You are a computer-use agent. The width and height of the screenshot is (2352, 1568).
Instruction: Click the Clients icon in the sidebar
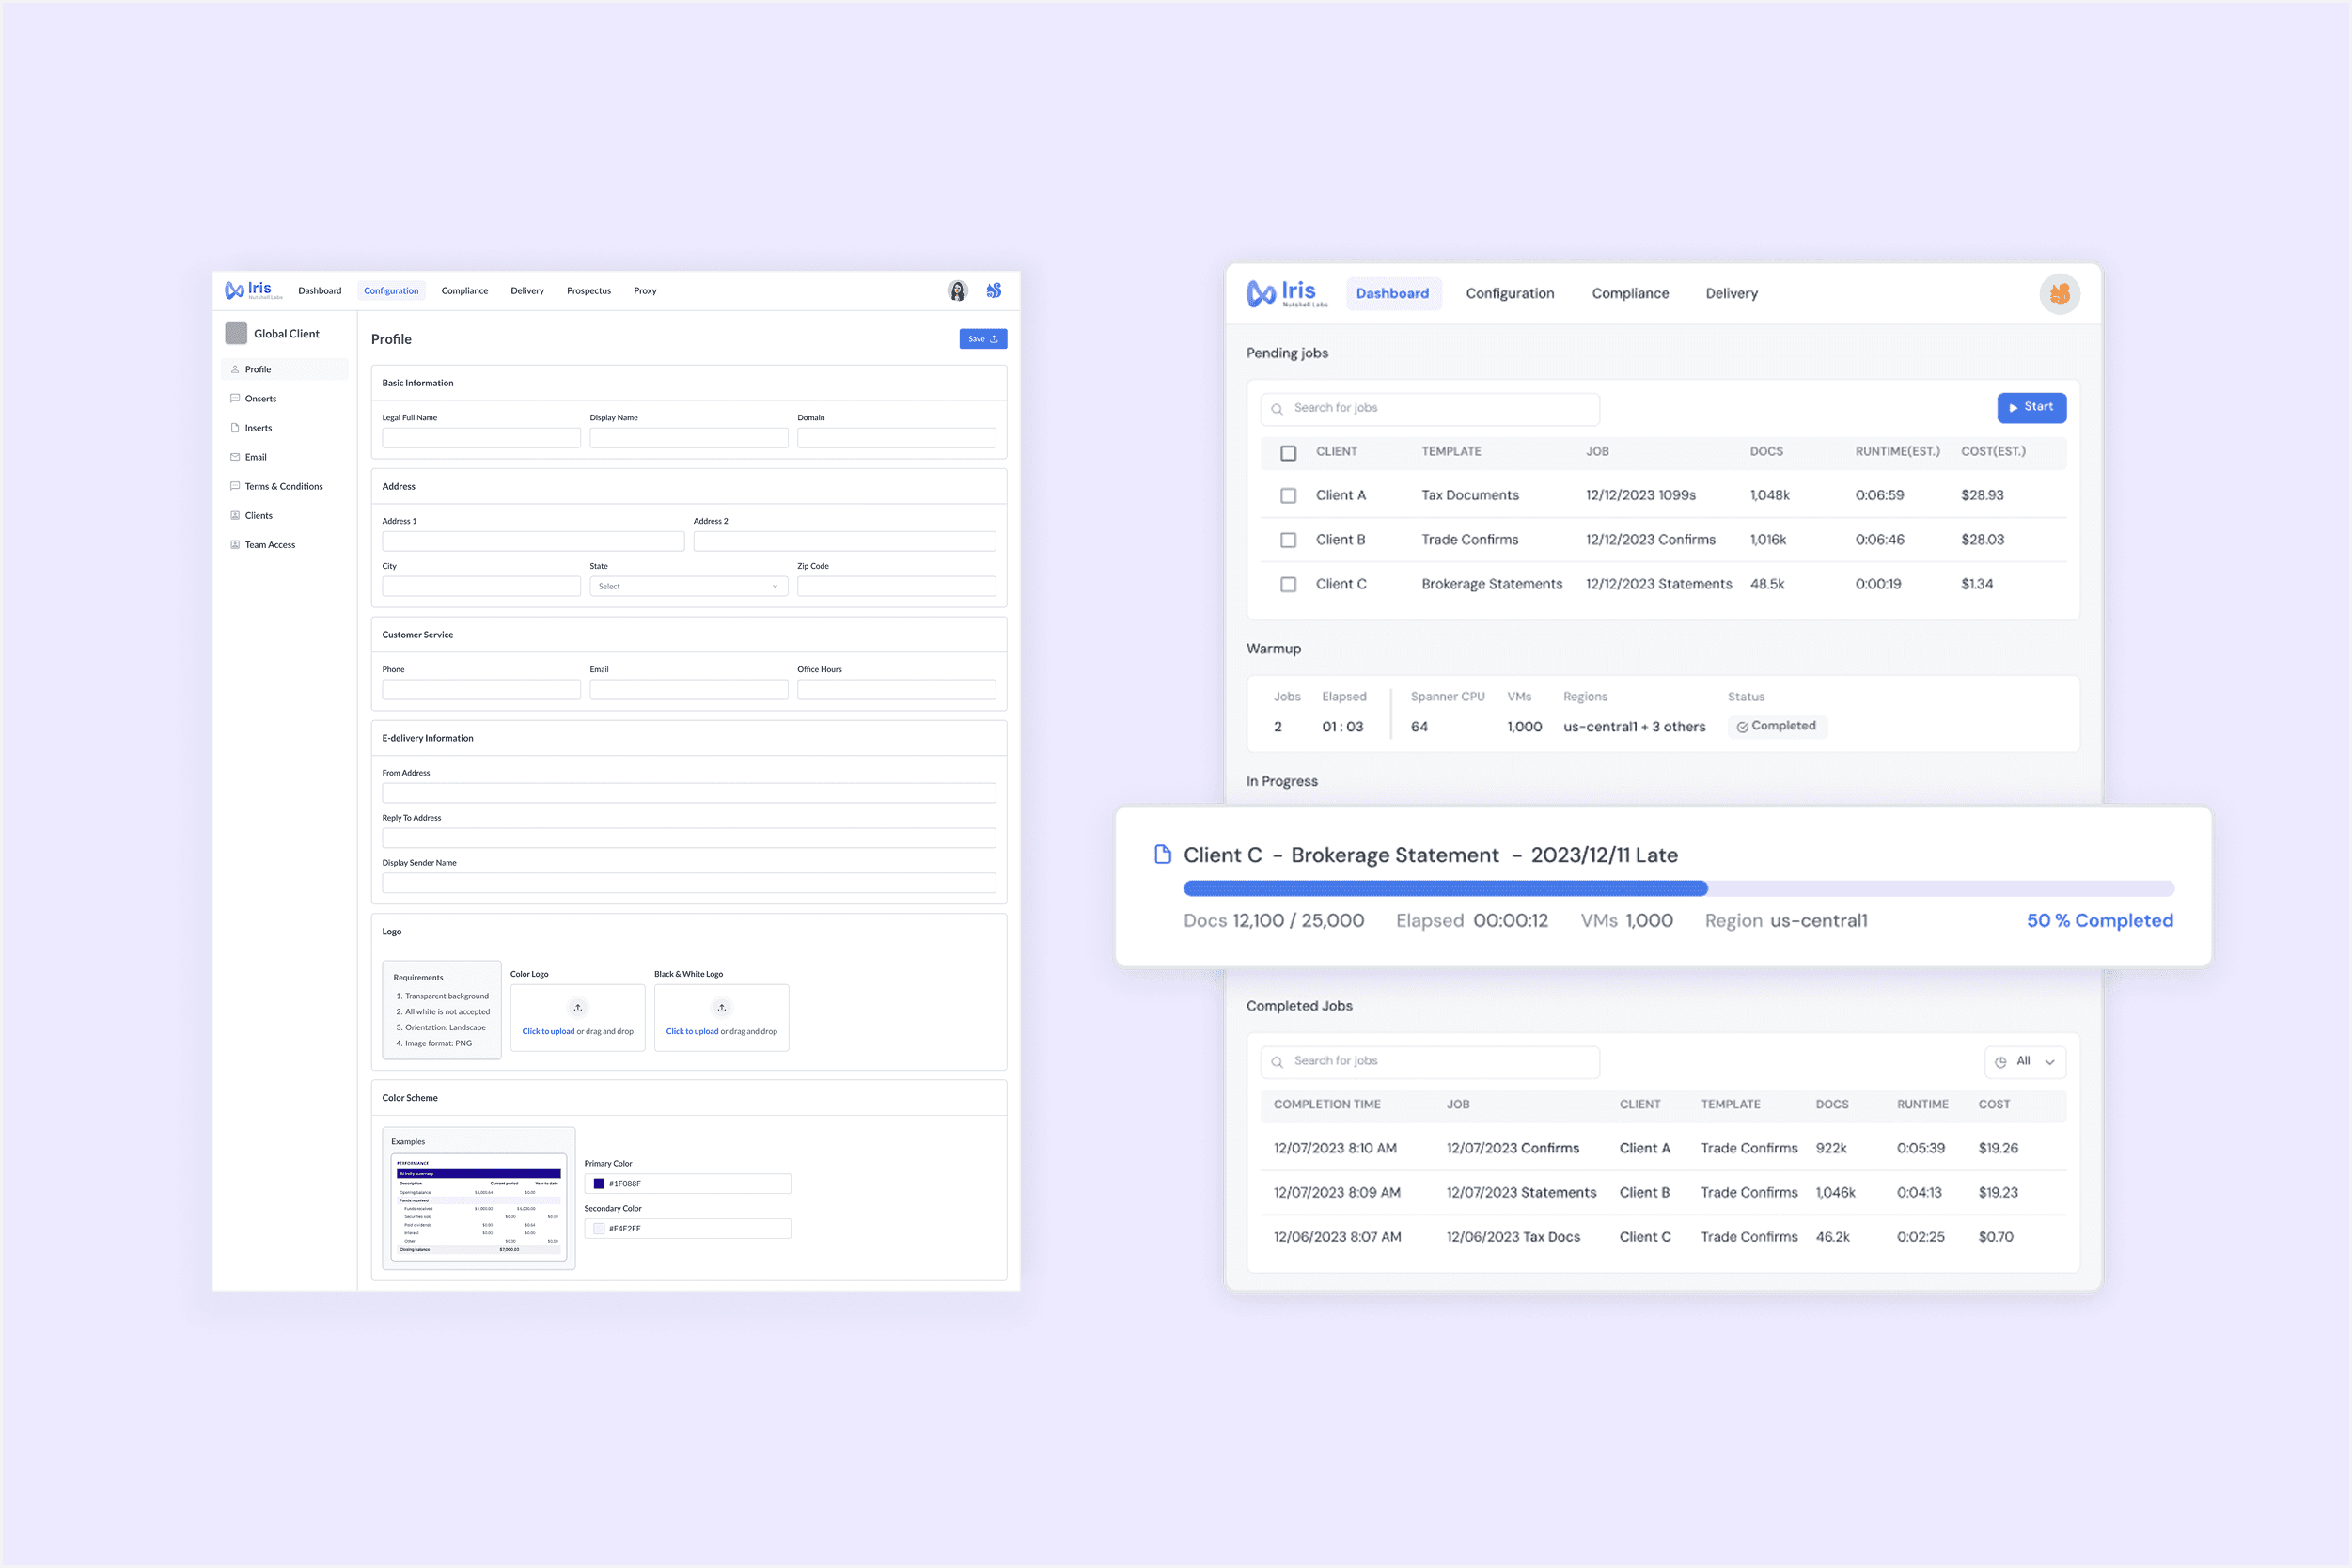(235, 516)
